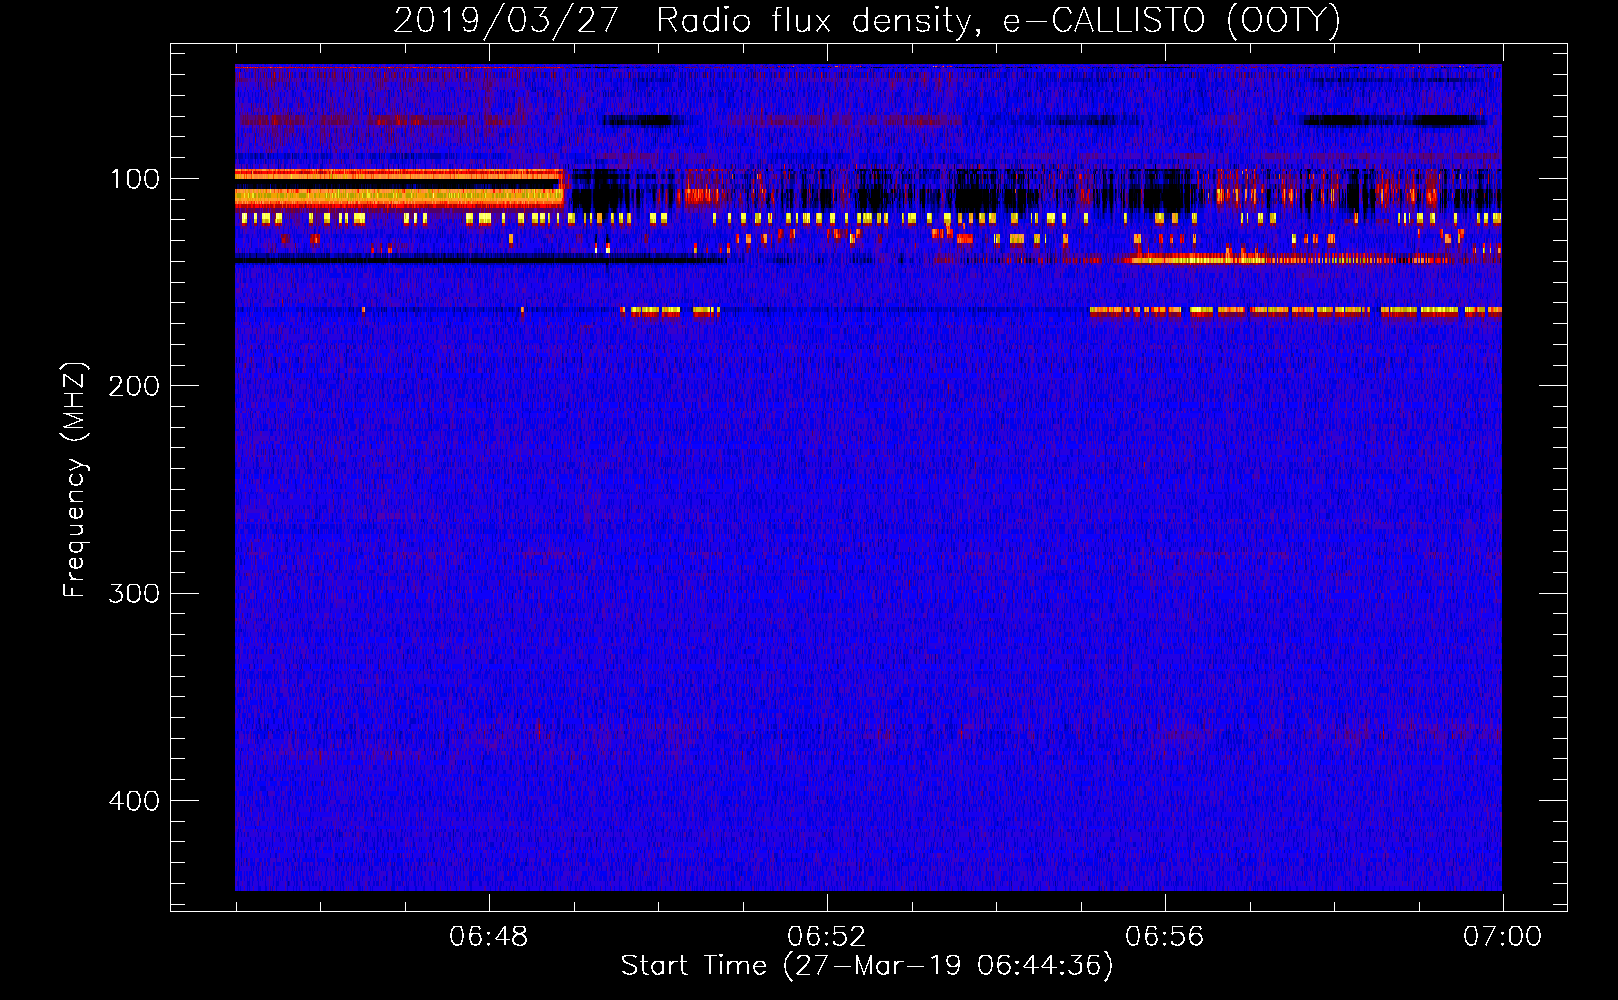Click the "Frequency (MHZ)" y-axis label
This screenshot has width=1618, height=1000.
[x=75, y=480]
